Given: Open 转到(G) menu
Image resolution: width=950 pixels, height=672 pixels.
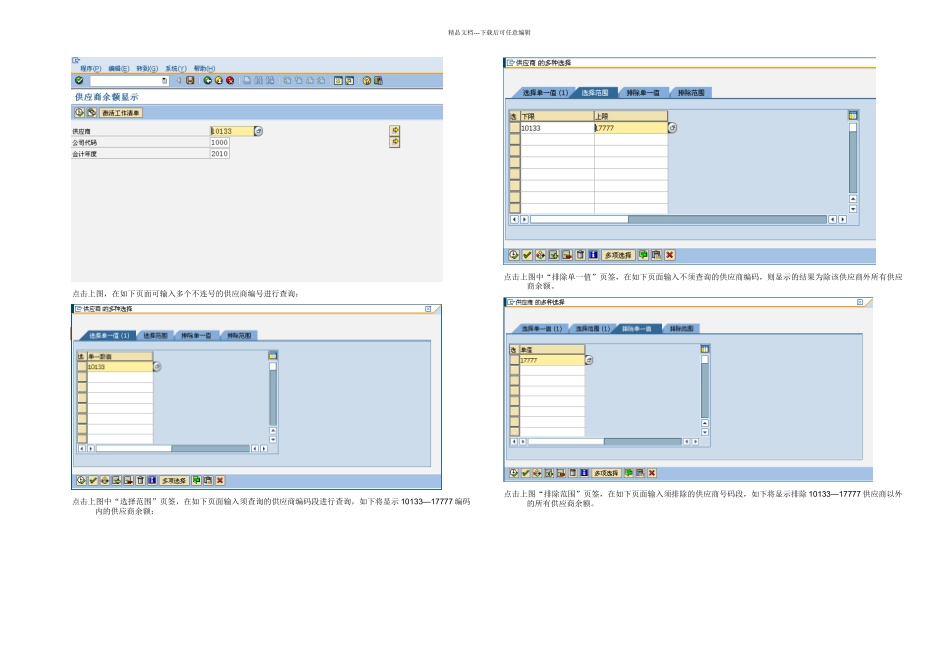Looking at the screenshot, I should pos(147,68).
